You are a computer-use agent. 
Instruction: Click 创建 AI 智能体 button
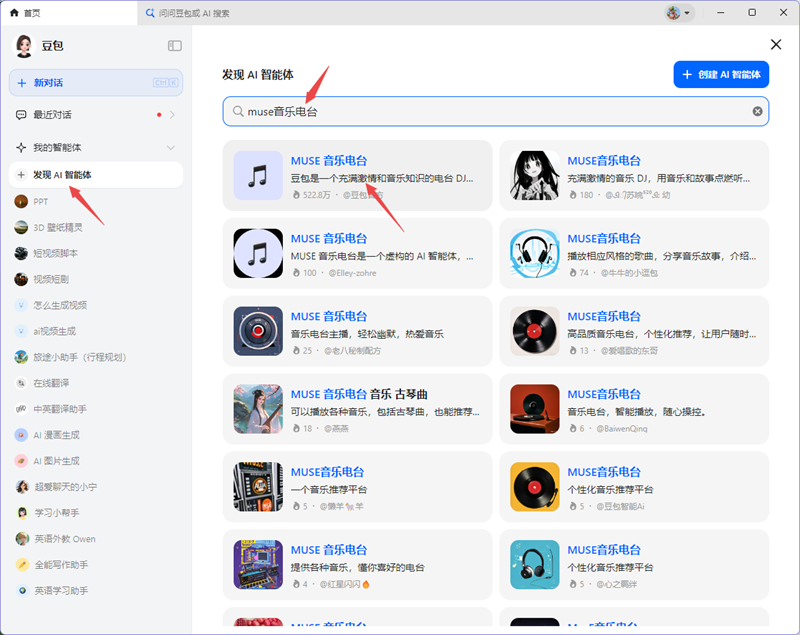(721, 74)
